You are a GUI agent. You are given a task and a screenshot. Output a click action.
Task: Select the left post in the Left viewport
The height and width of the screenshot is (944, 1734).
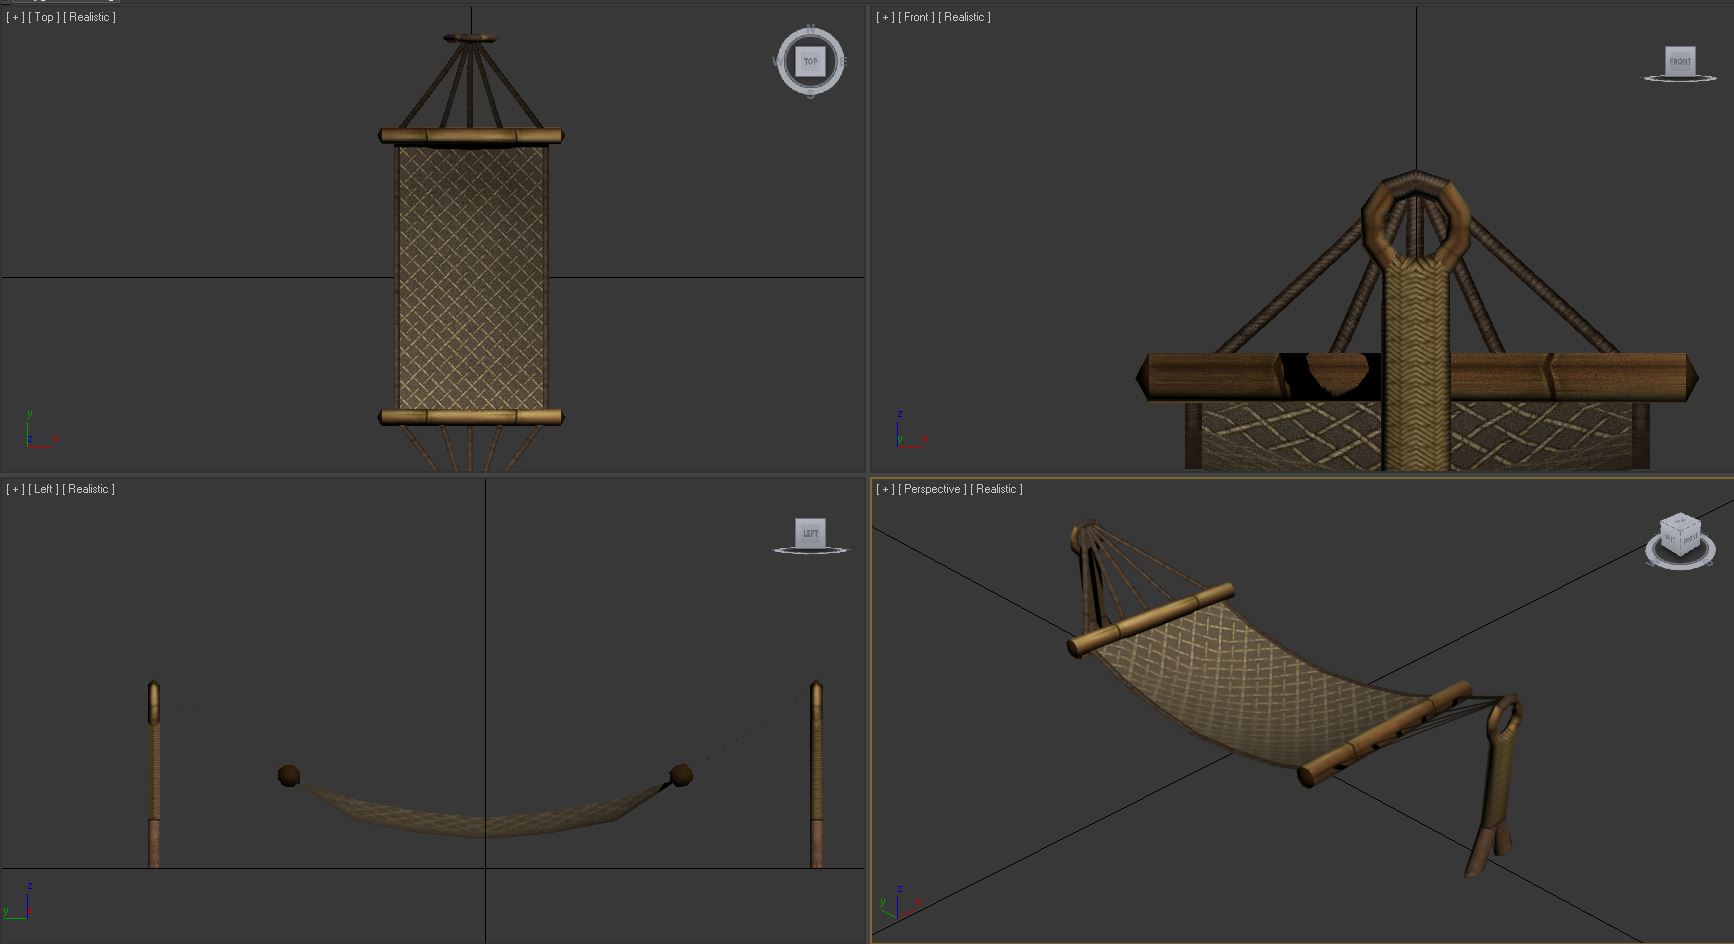(154, 774)
